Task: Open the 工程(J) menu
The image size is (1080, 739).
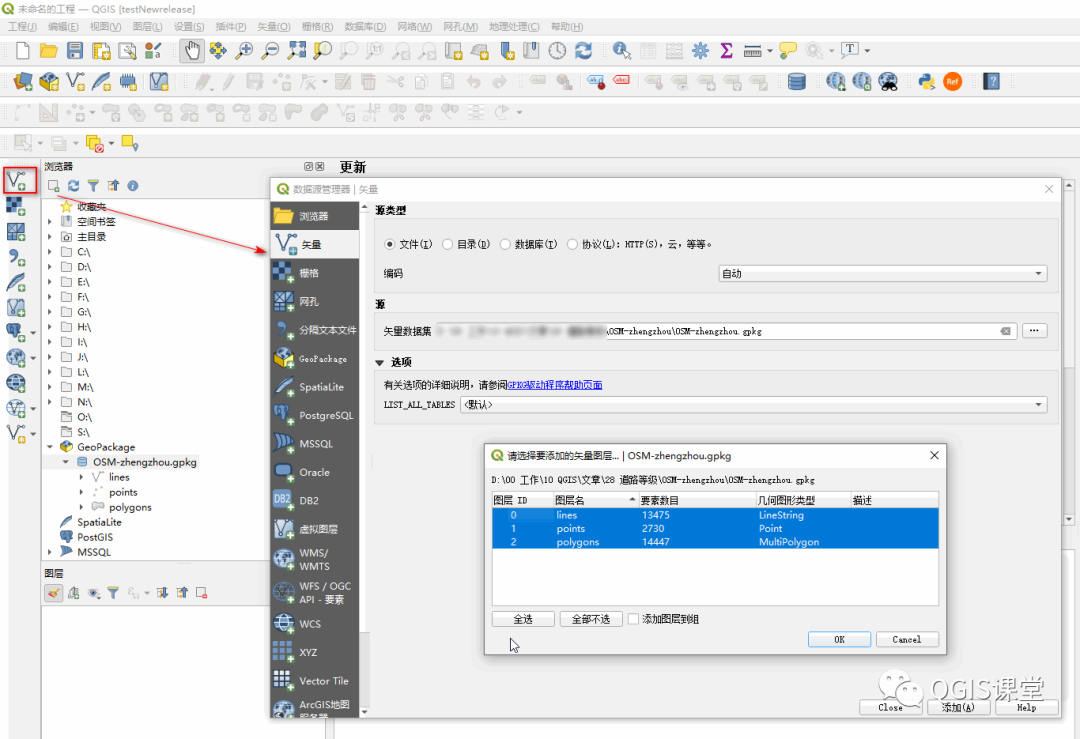Action: [x=22, y=26]
